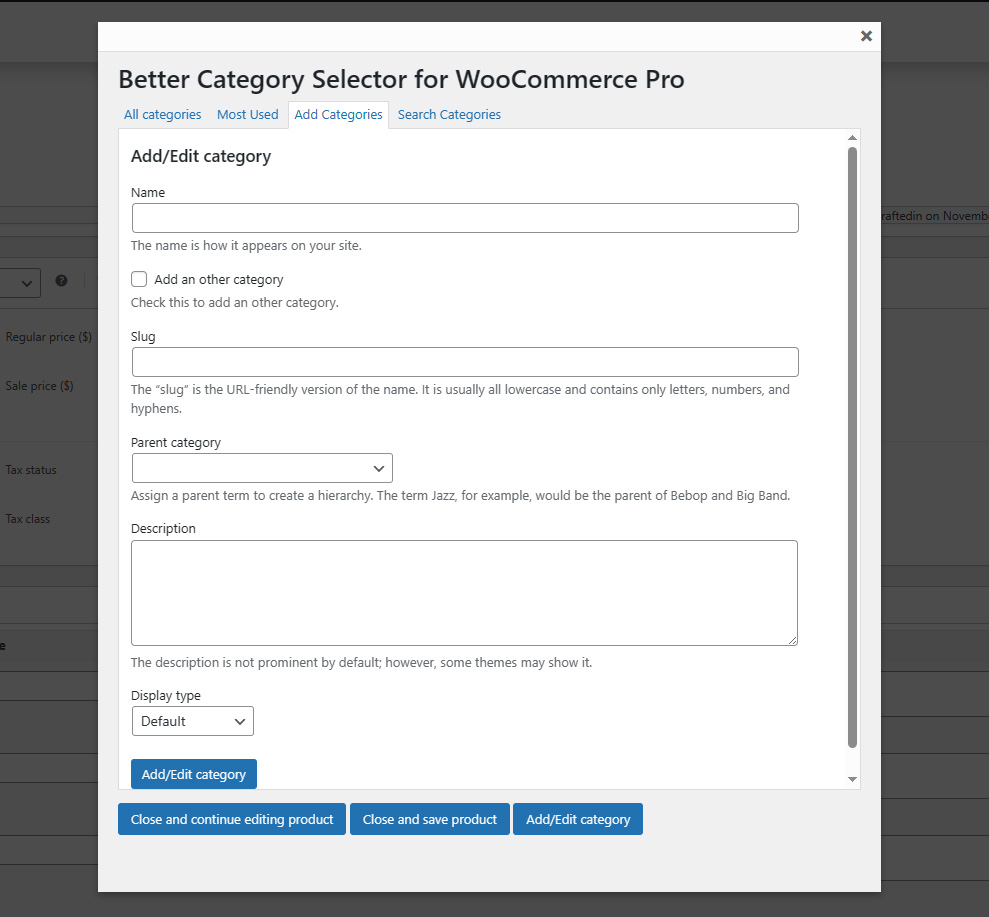The width and height of the screenshot is (989, 917).
Task: Click the Better Category Selector title text
Action: point(401,79)
